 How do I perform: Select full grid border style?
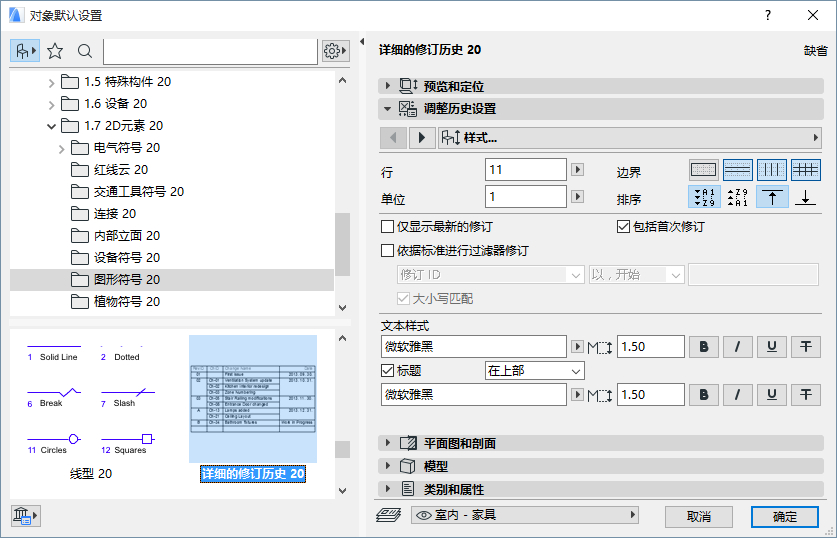(x=806, y=170)
